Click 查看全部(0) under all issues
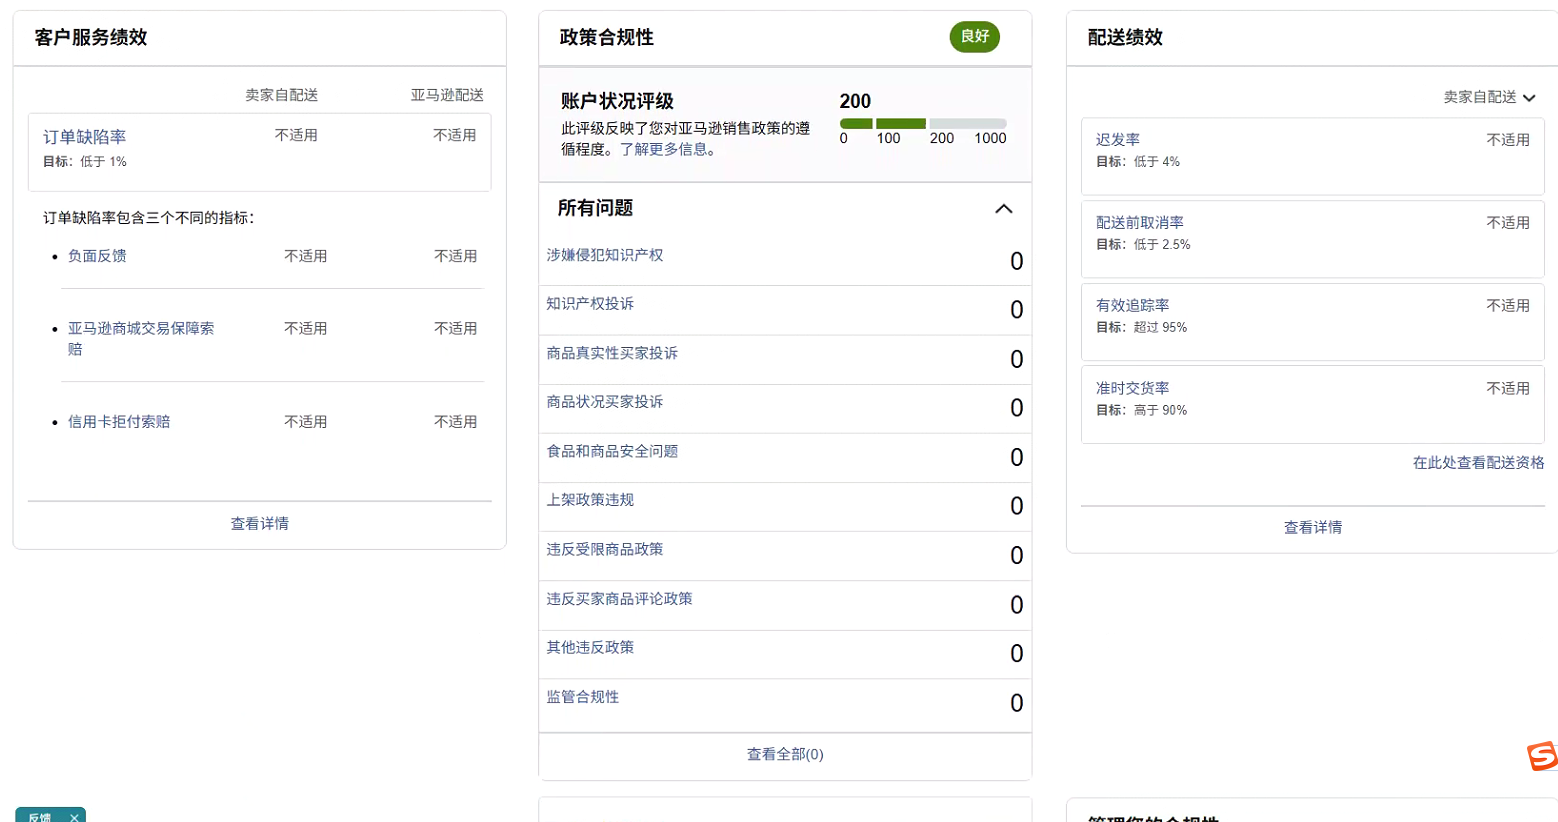 click(785, 755)
